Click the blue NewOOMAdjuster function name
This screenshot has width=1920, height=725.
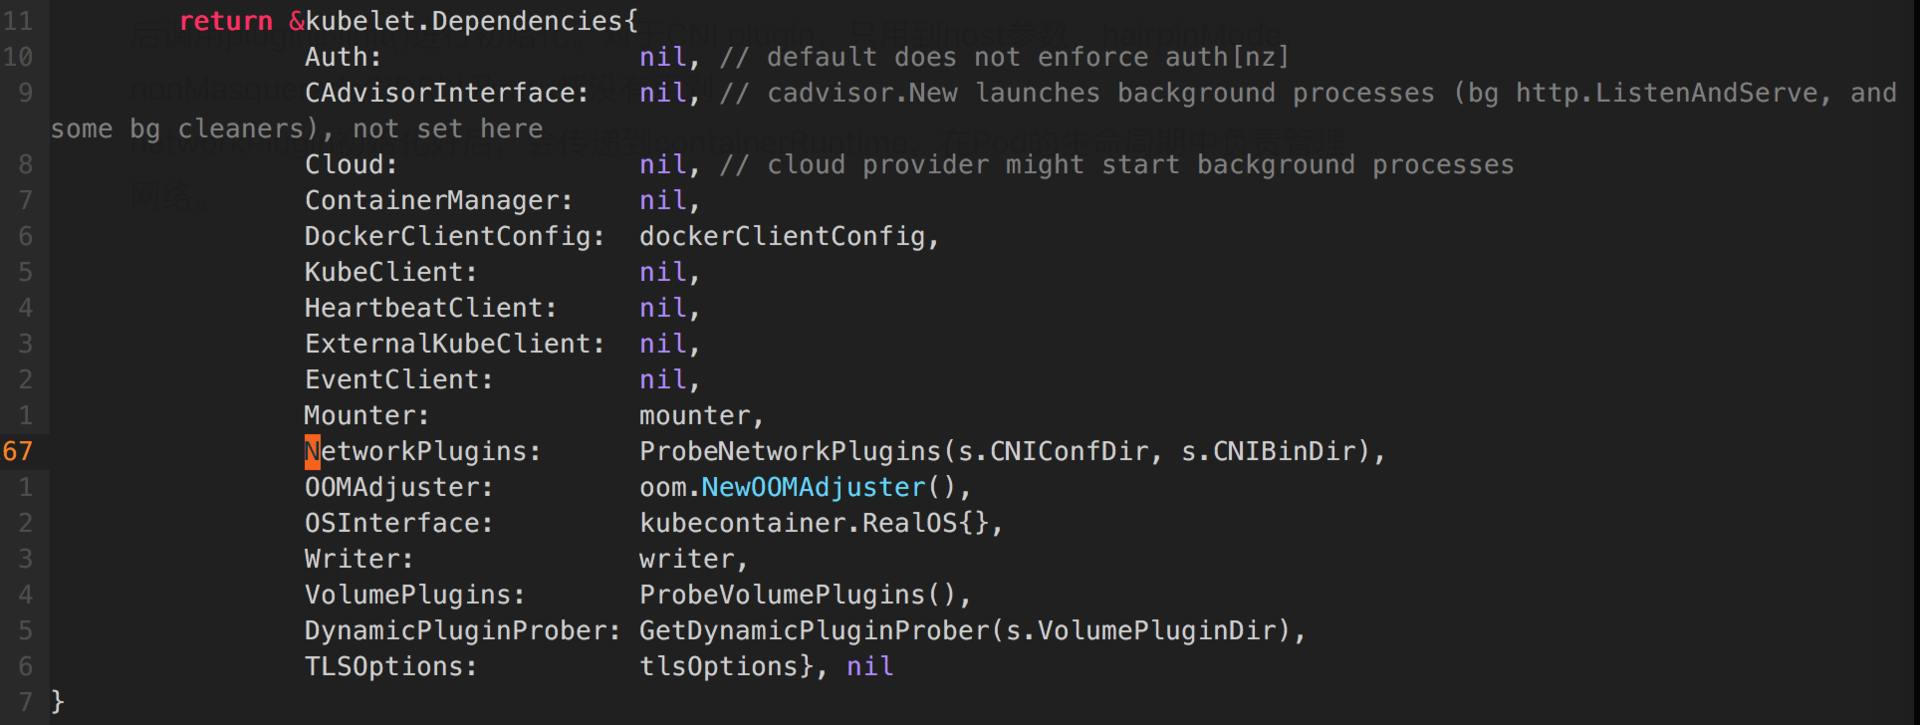pos(813,488)
